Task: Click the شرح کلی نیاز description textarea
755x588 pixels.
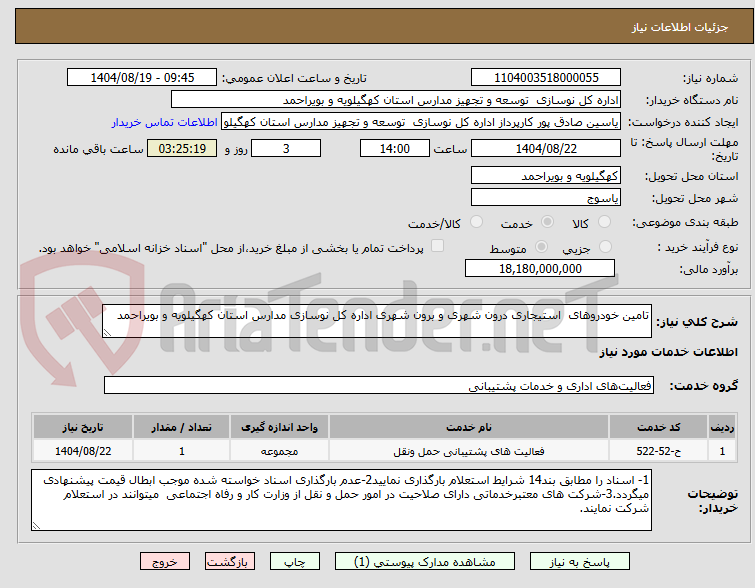Action: [x=377, y=321]
